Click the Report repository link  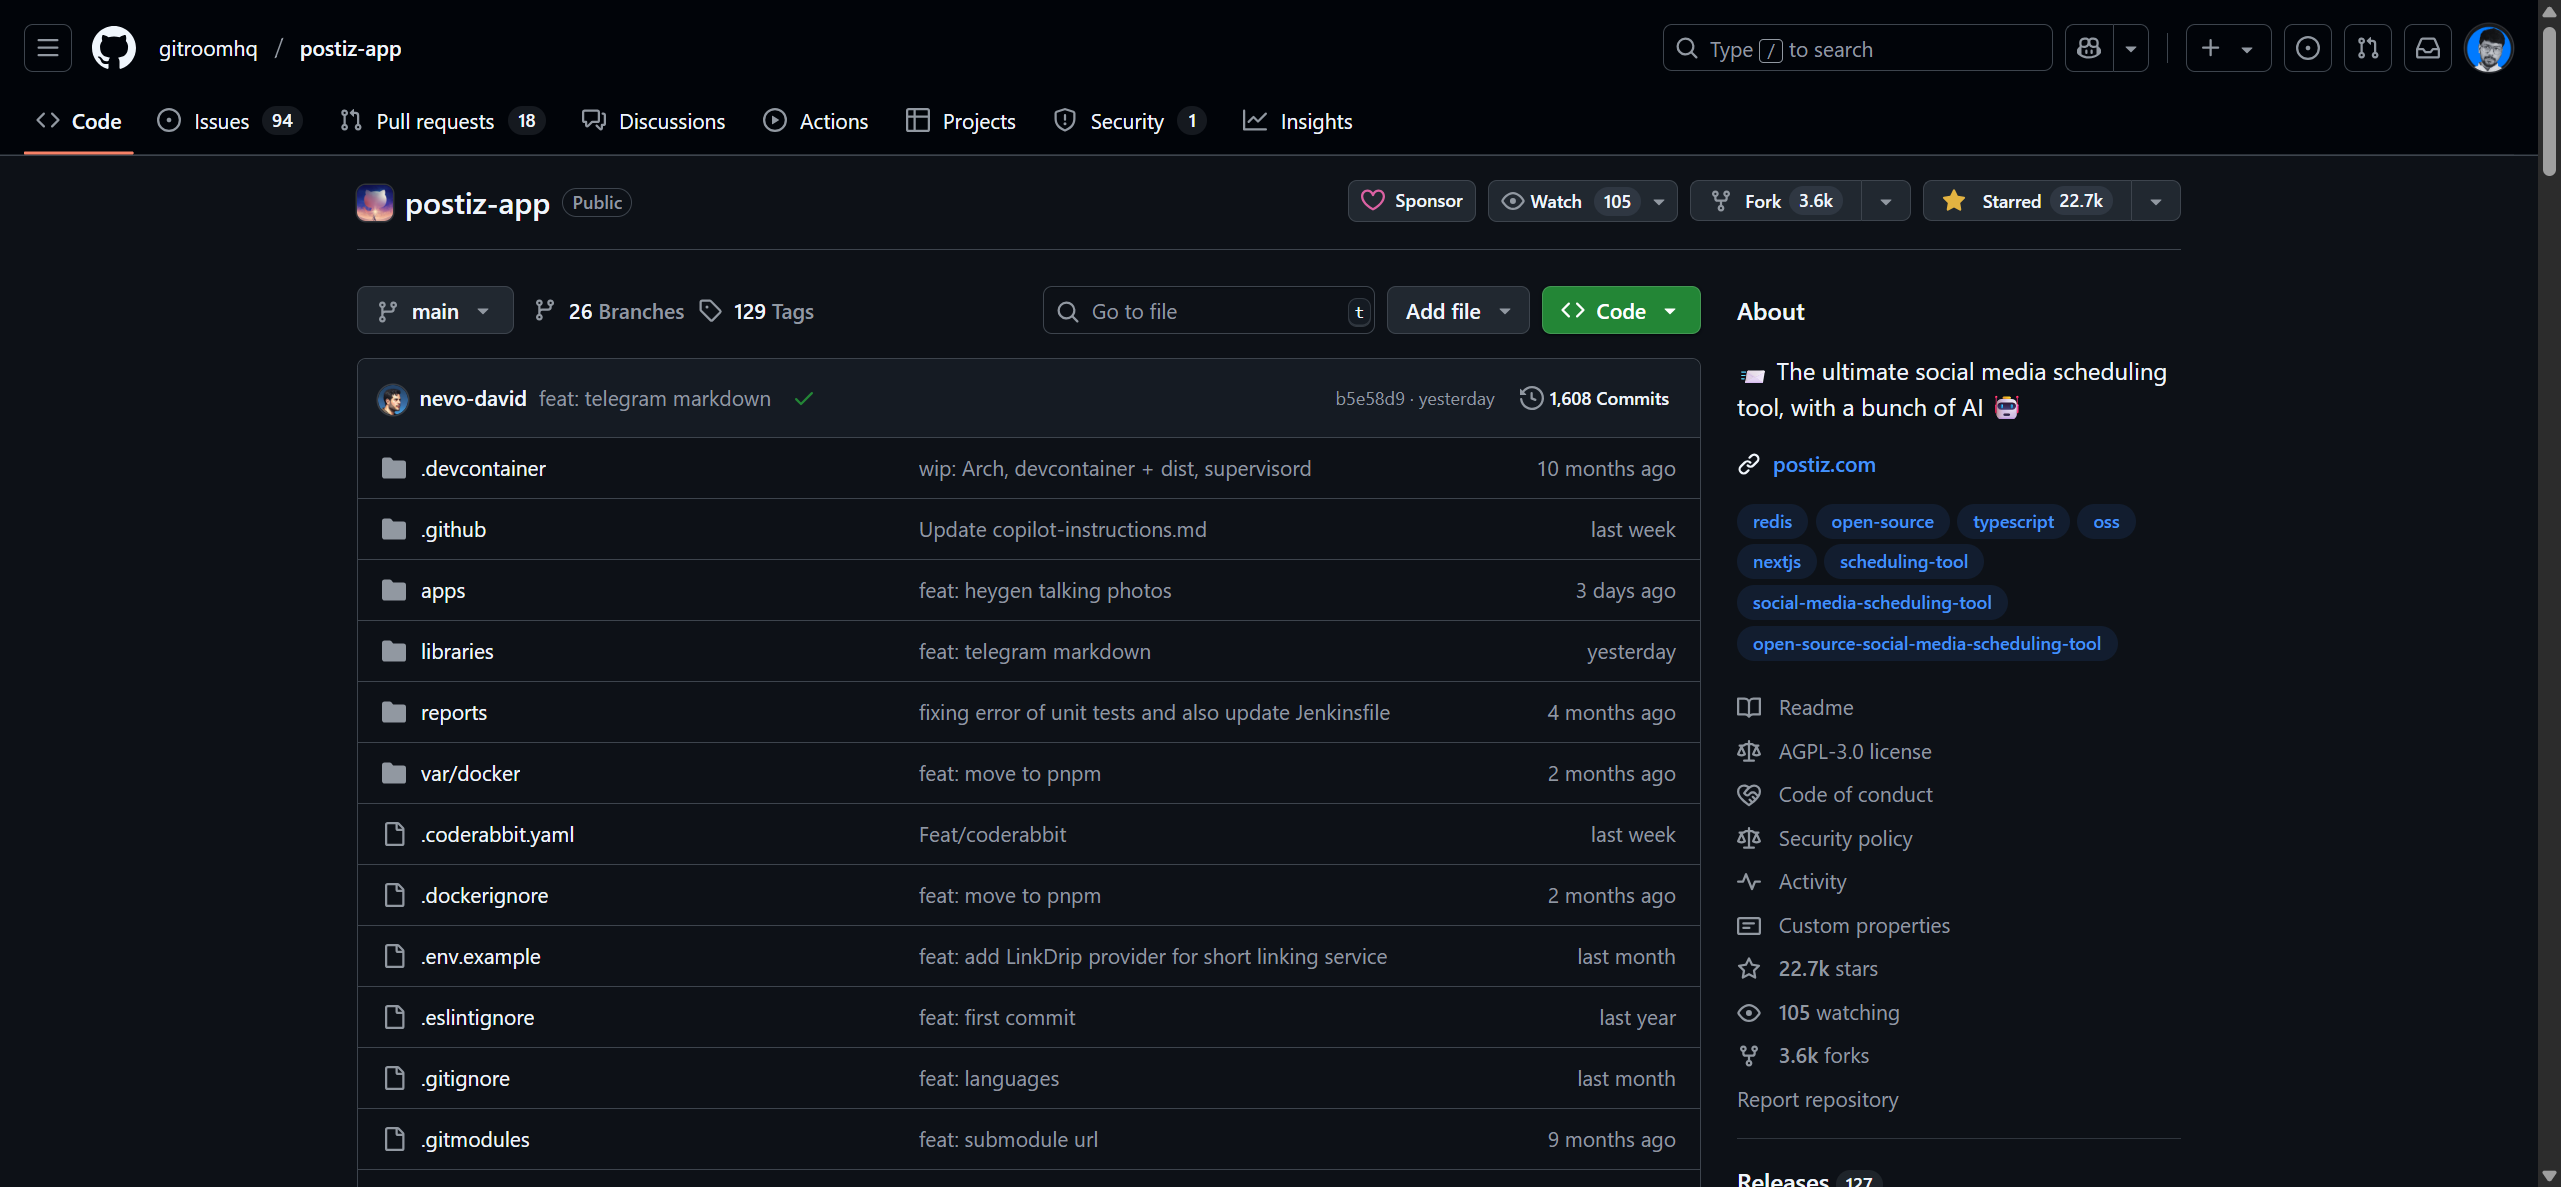coord(1817,1099)
